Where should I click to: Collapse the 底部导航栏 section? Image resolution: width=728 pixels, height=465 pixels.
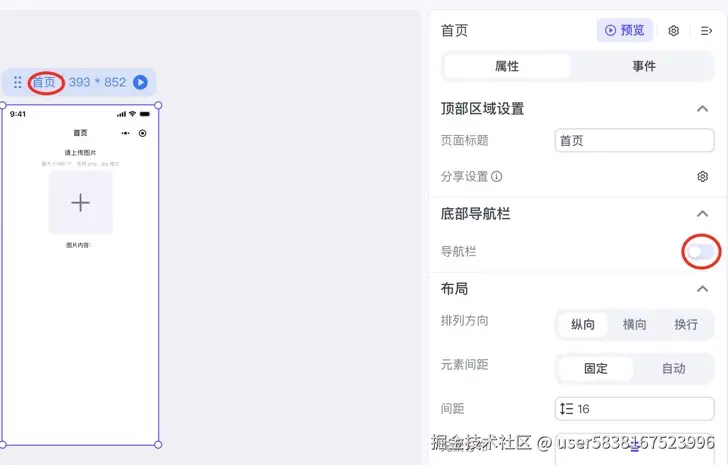click(x=702, y=214)
